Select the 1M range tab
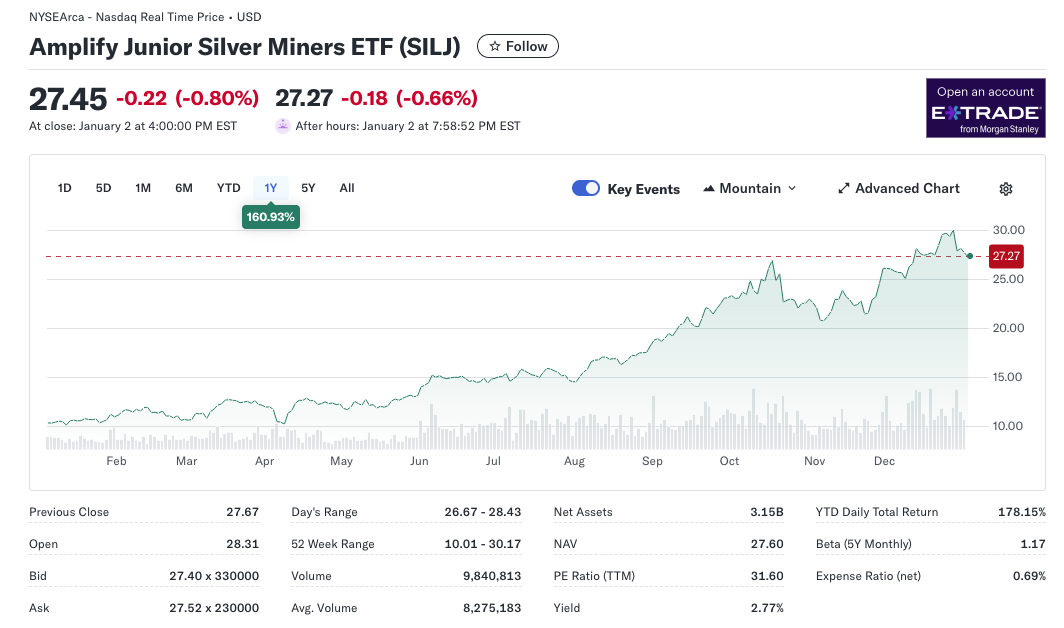Viewport: 1064px width, 628px height. click(143, 188)
